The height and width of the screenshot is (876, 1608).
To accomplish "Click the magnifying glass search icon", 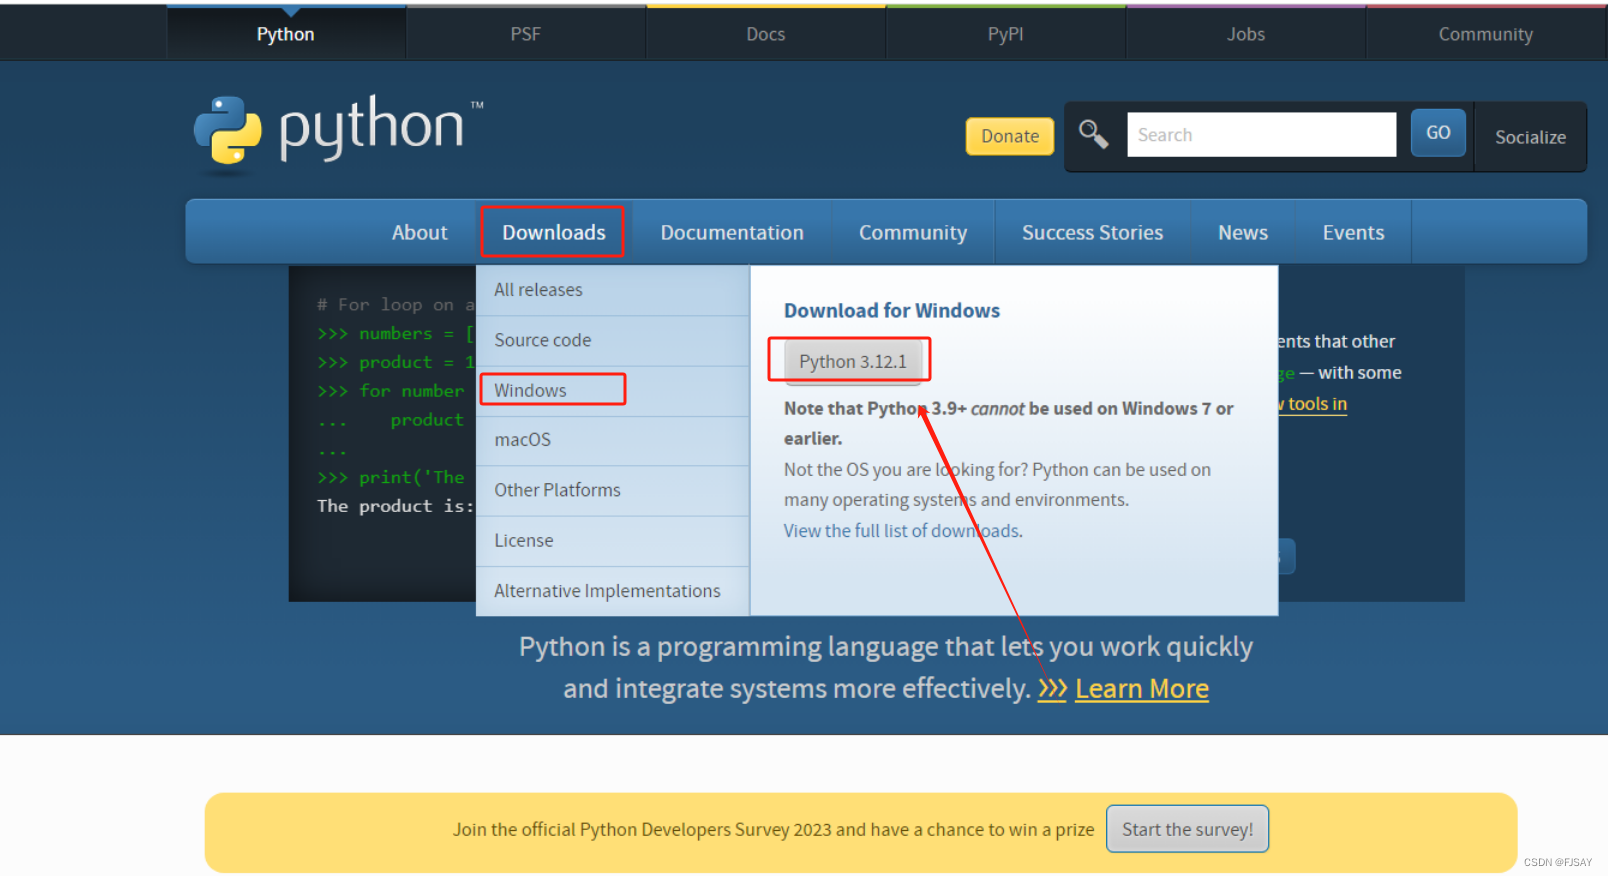I will tap(1093, 134).
